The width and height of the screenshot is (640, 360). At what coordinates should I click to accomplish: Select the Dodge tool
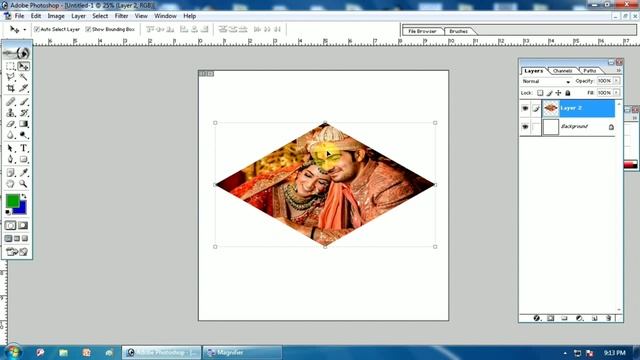(23, 135)
